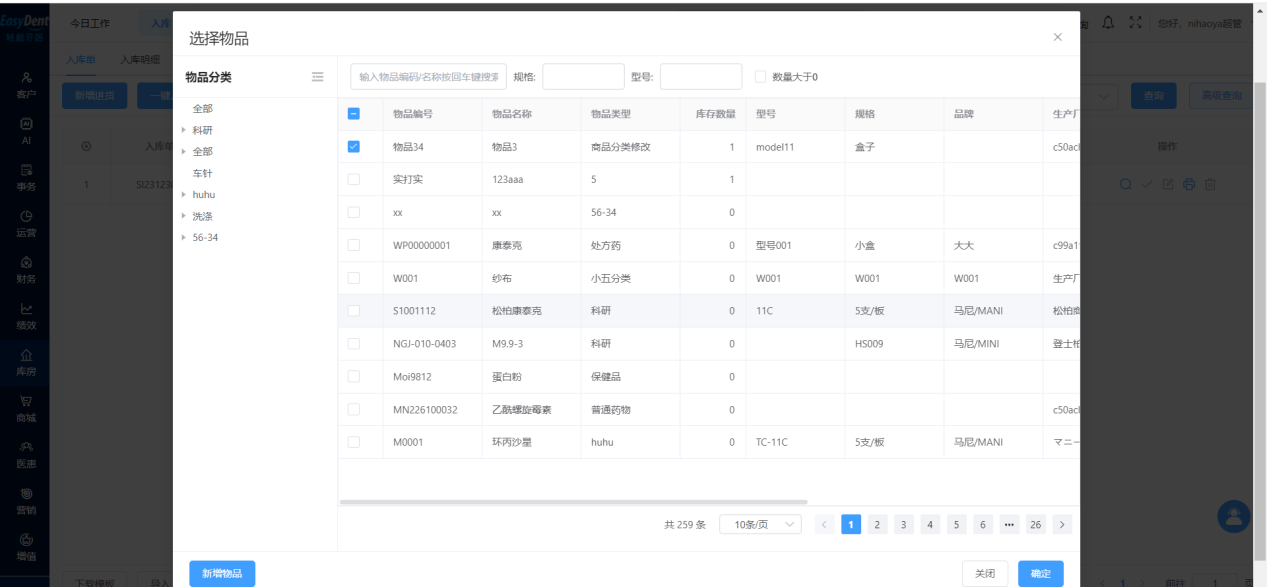Click the 新增物品 button
Viewport: 1267px width, 587px height.
point(222,573)
